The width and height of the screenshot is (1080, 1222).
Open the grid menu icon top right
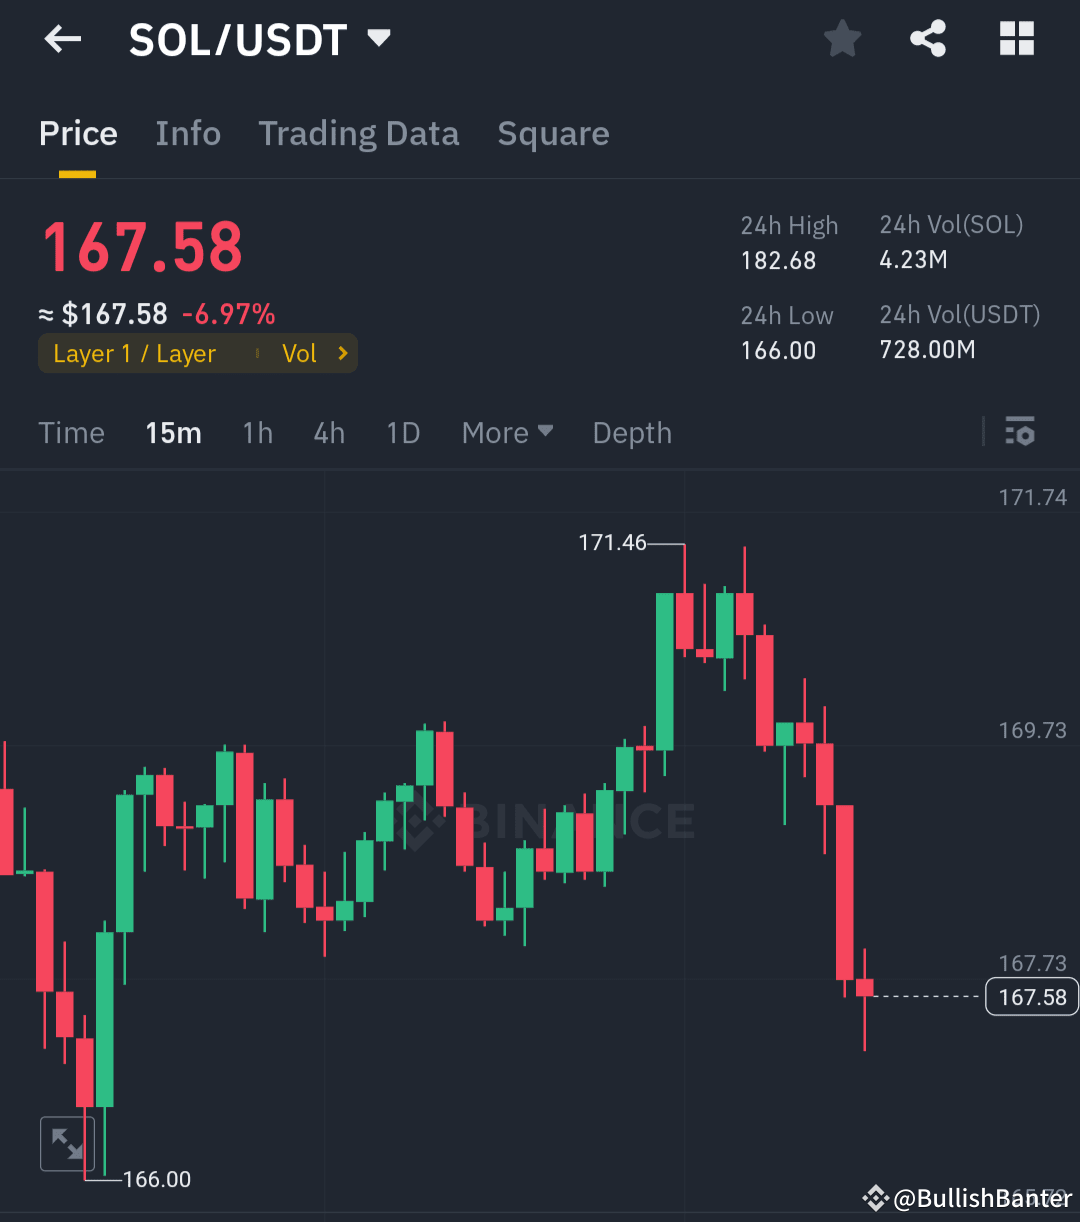pyautogui.click(x=1017, y=38)
